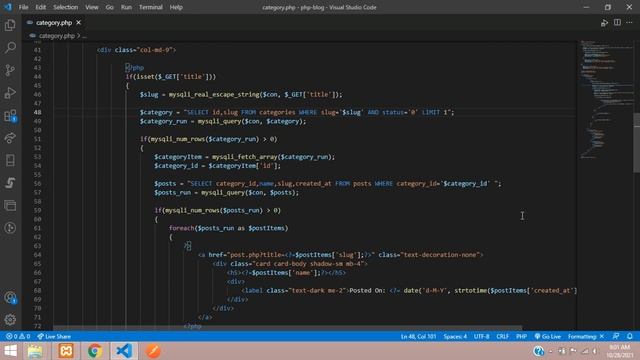640x360 pixels.
Task: Change line ending via CRLF
Action: coord(502,336)
